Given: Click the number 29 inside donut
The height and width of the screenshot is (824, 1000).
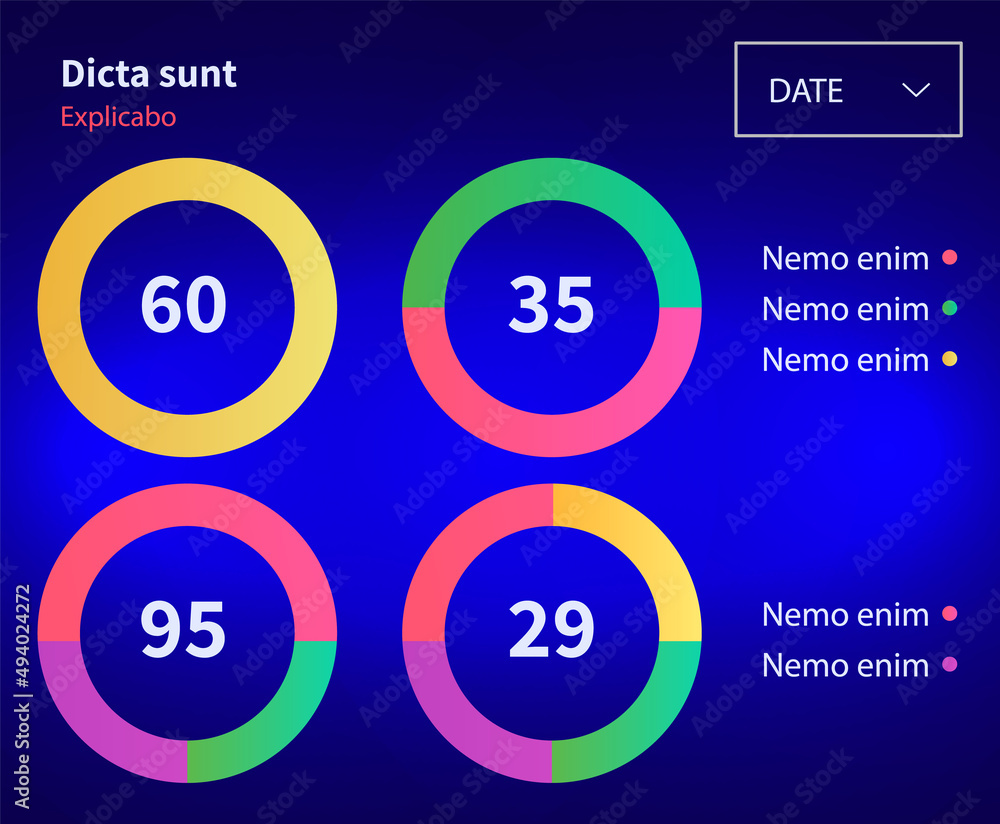Looking at the screenshot, I should point(551,630).
